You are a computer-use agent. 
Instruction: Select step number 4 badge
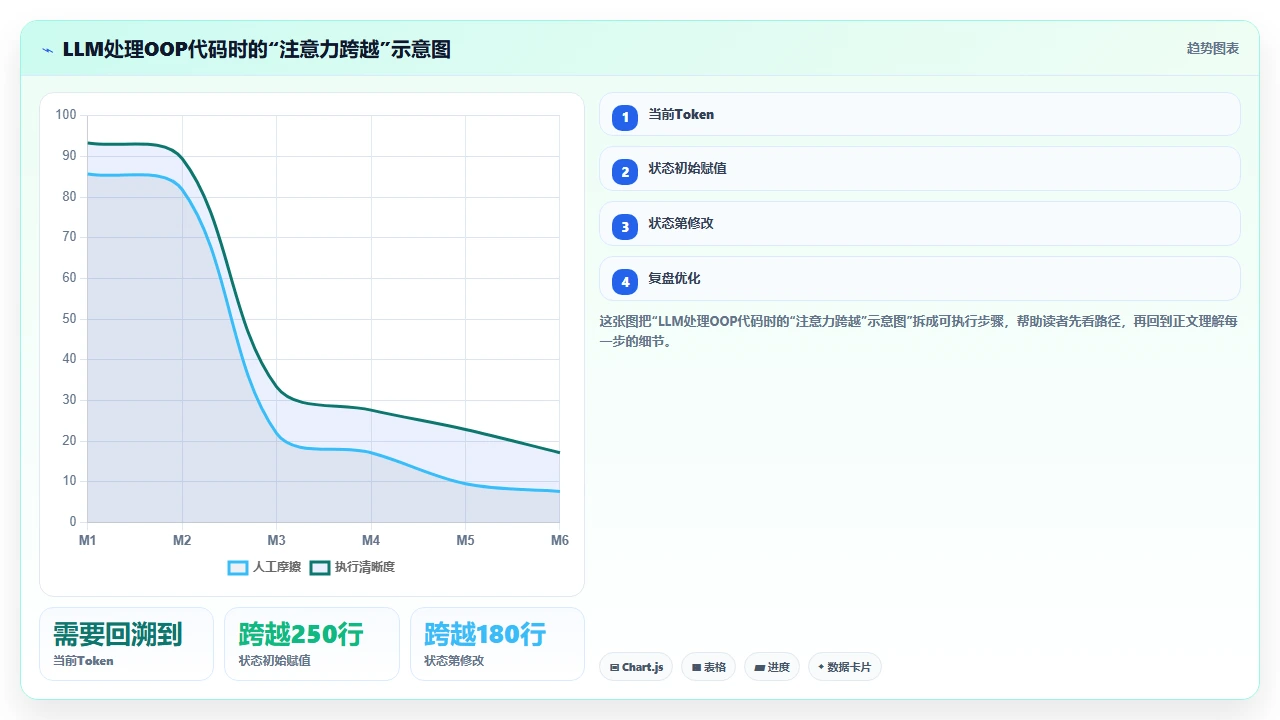point(625,282)
